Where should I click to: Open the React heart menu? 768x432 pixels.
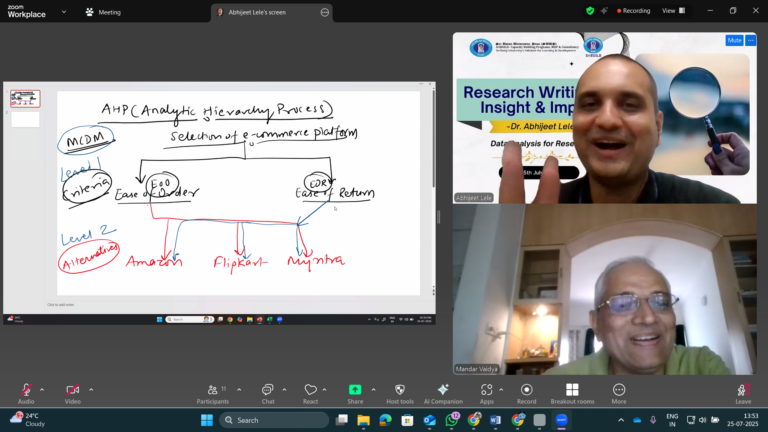[x=310, y=394]
